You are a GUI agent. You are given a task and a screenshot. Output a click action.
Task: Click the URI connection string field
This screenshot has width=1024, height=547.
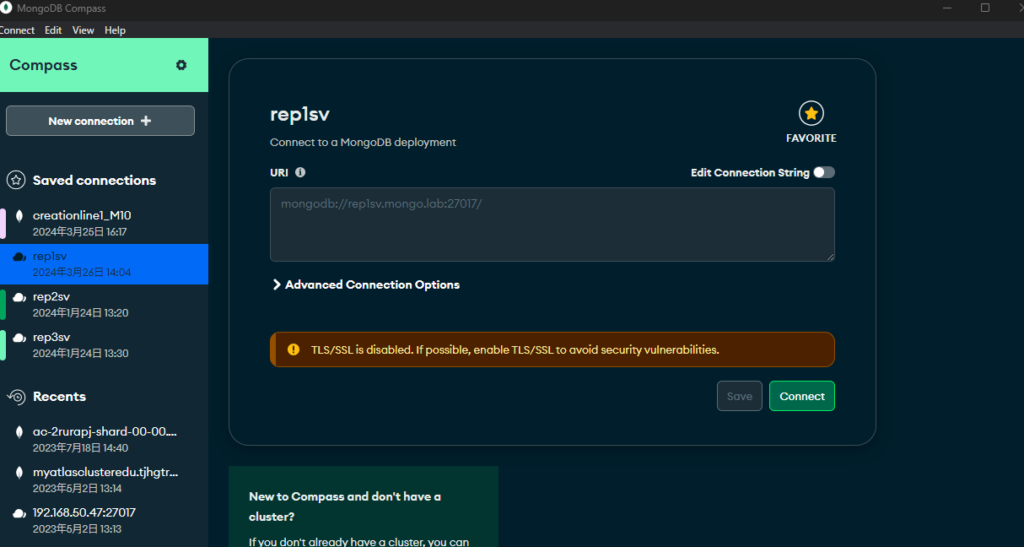(x=552, y=225)
